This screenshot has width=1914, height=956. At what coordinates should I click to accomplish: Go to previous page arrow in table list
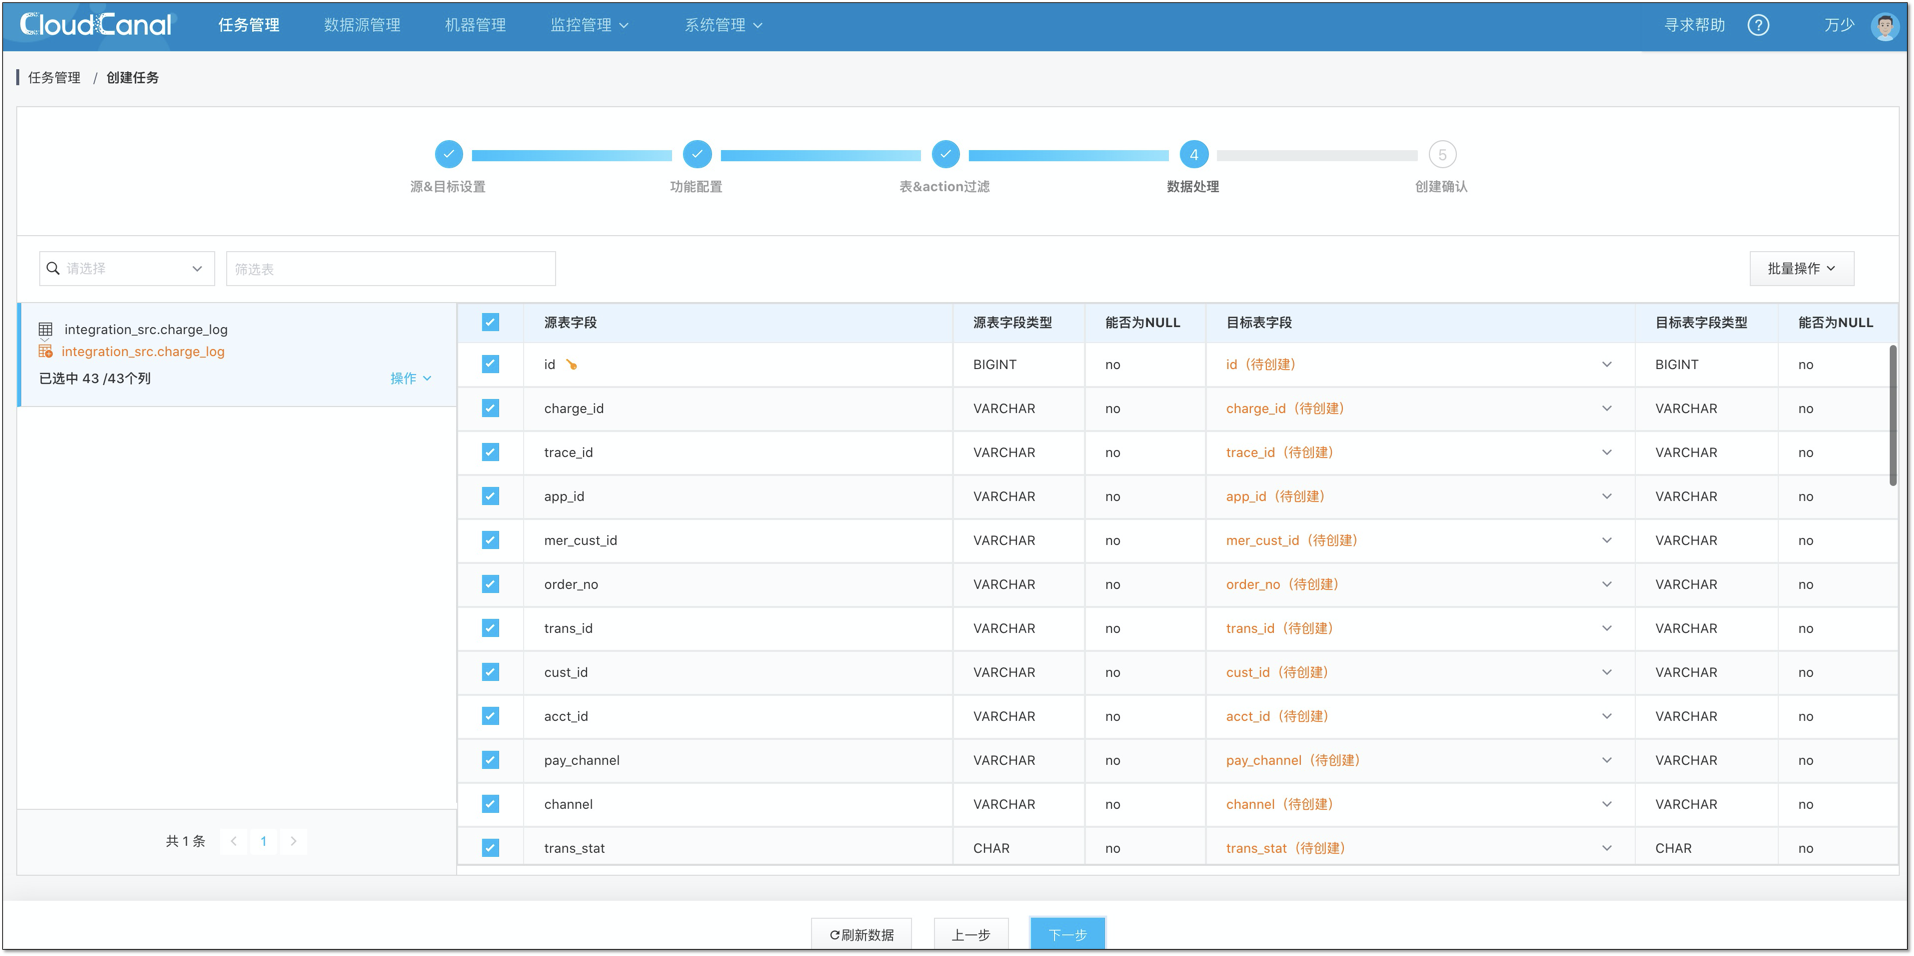[234, 841]
